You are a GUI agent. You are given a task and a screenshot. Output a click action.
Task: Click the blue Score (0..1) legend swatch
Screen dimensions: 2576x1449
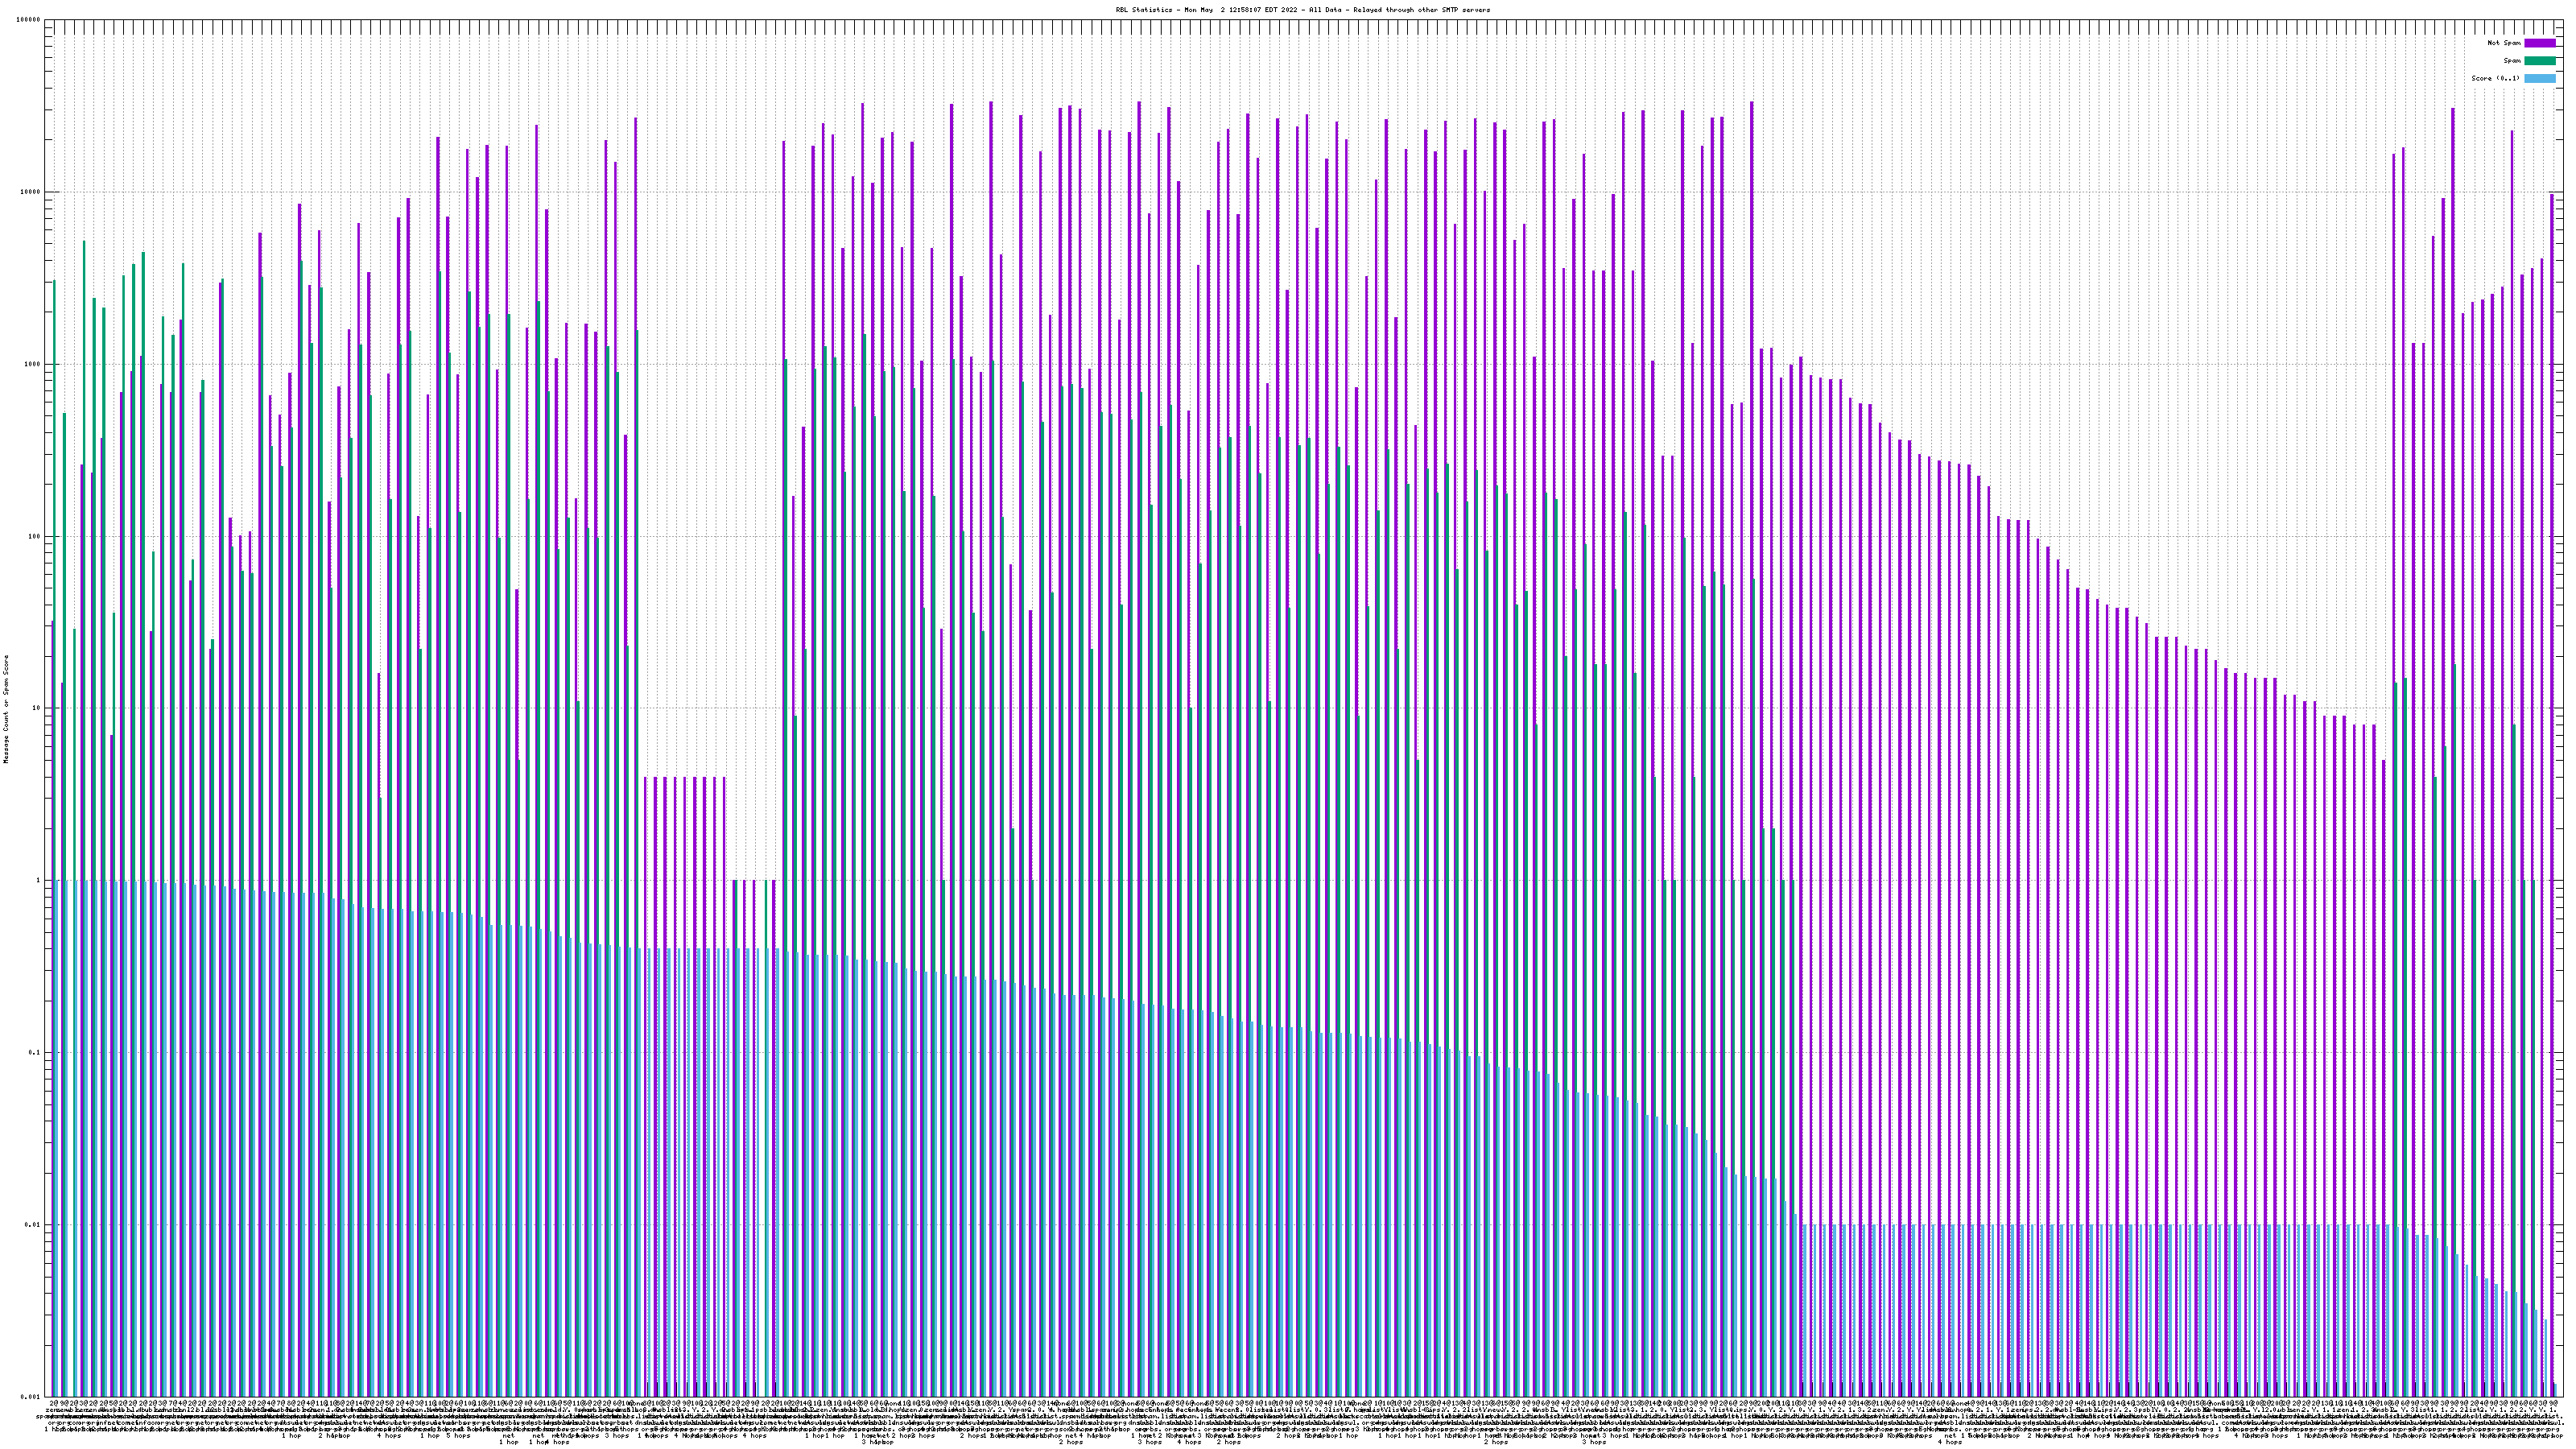pyautogui.click(x=2539, y=78)
